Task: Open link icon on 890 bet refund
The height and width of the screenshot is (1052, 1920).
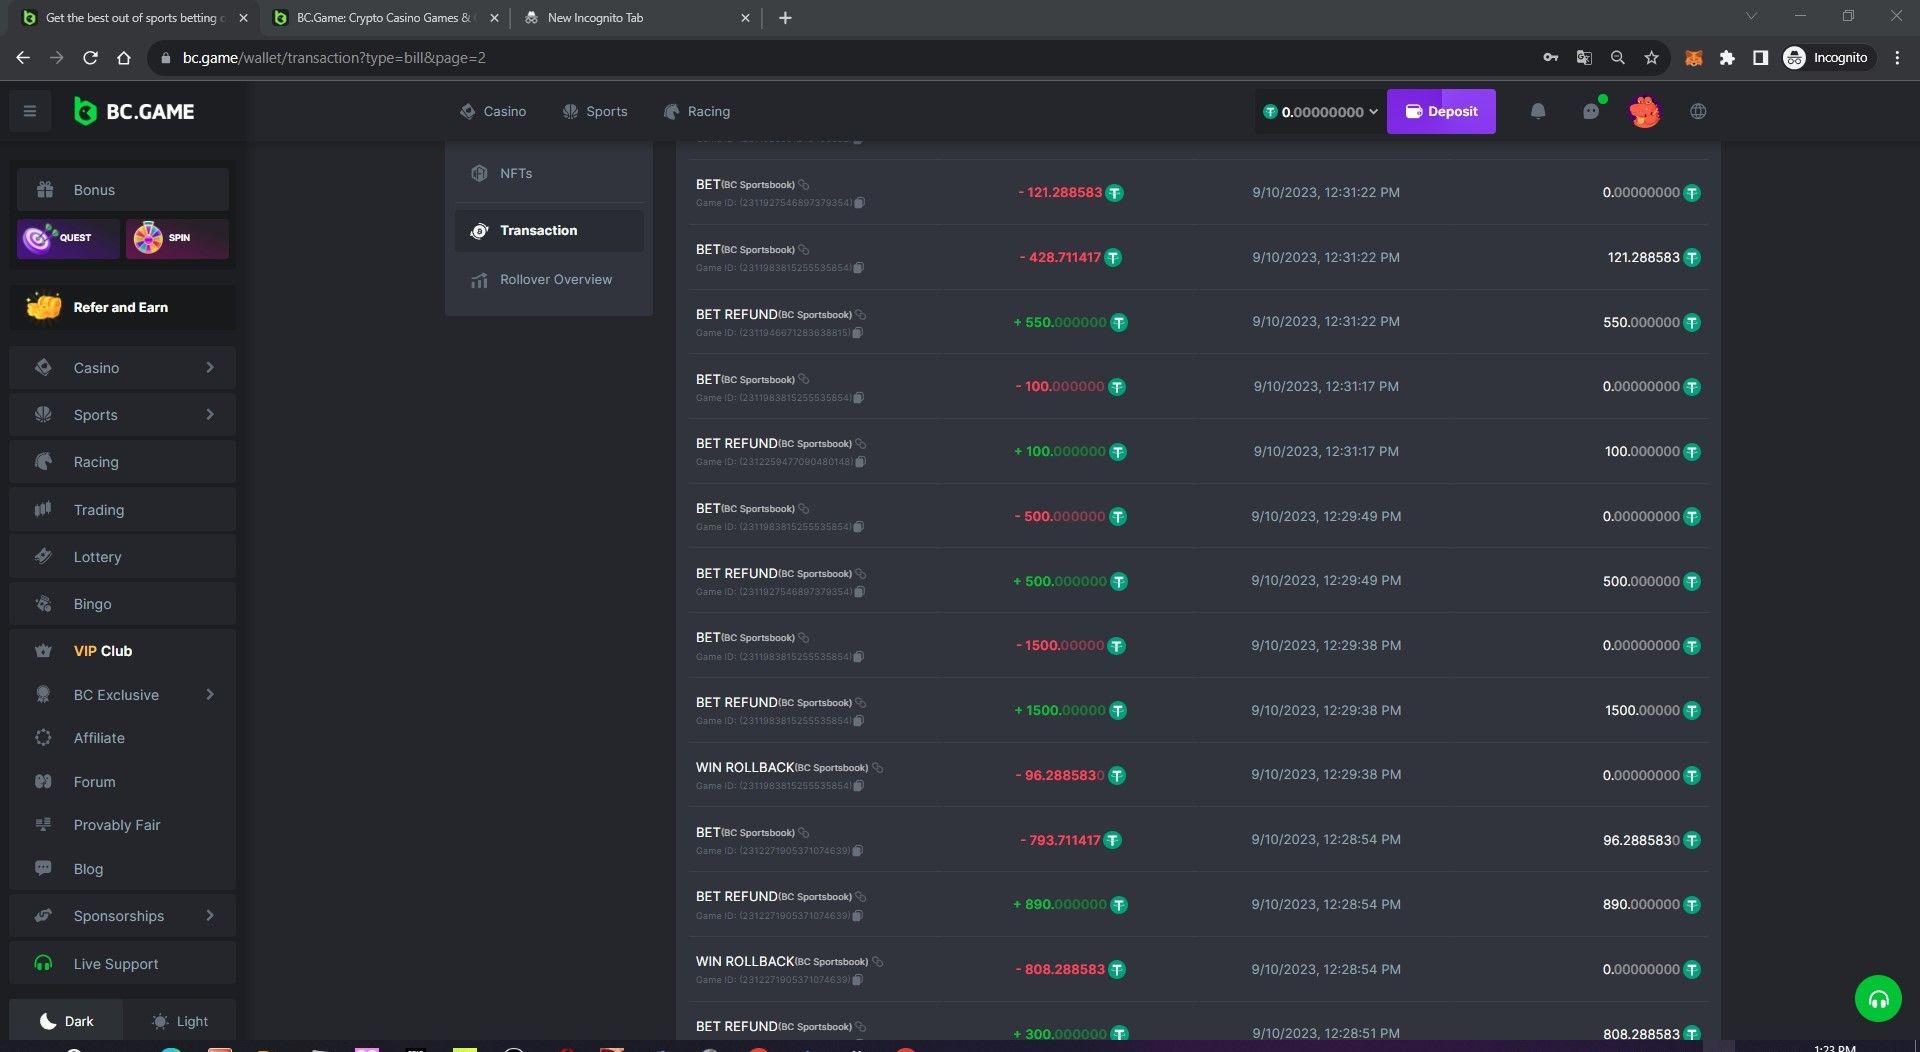Action: (861, 897)
